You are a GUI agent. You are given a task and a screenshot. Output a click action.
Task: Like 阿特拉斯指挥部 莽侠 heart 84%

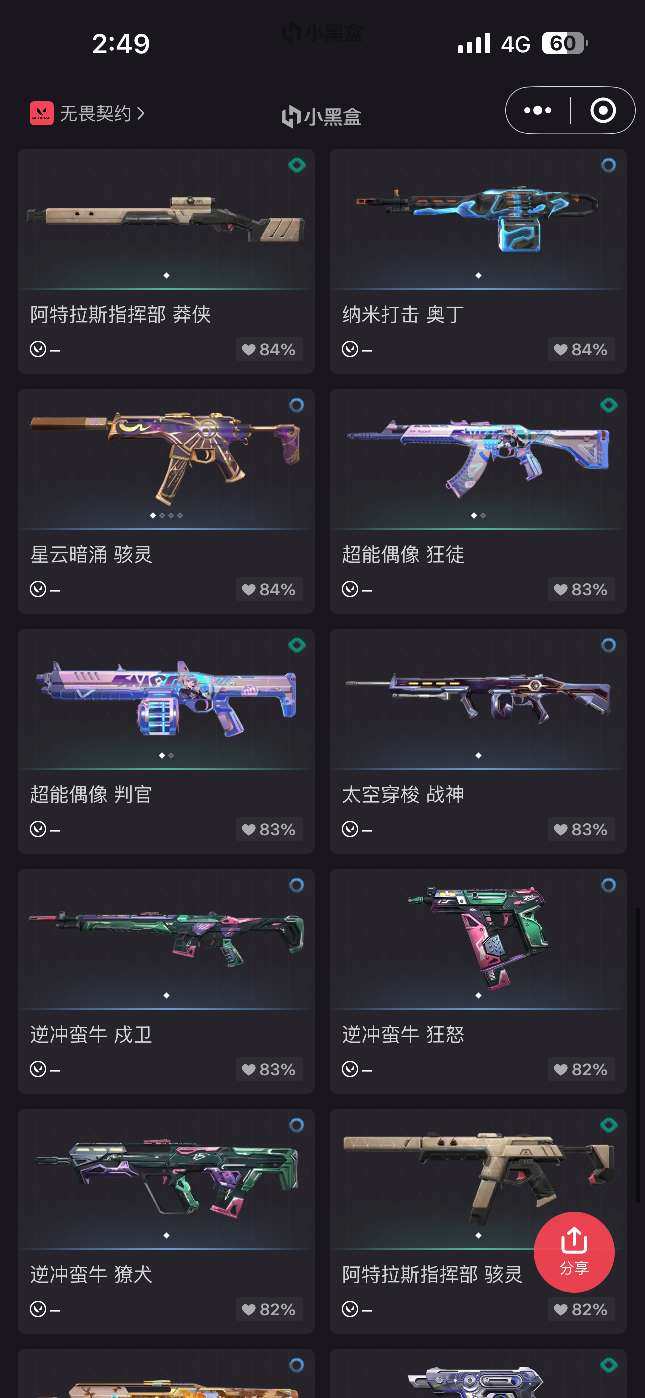pos(269,349)
